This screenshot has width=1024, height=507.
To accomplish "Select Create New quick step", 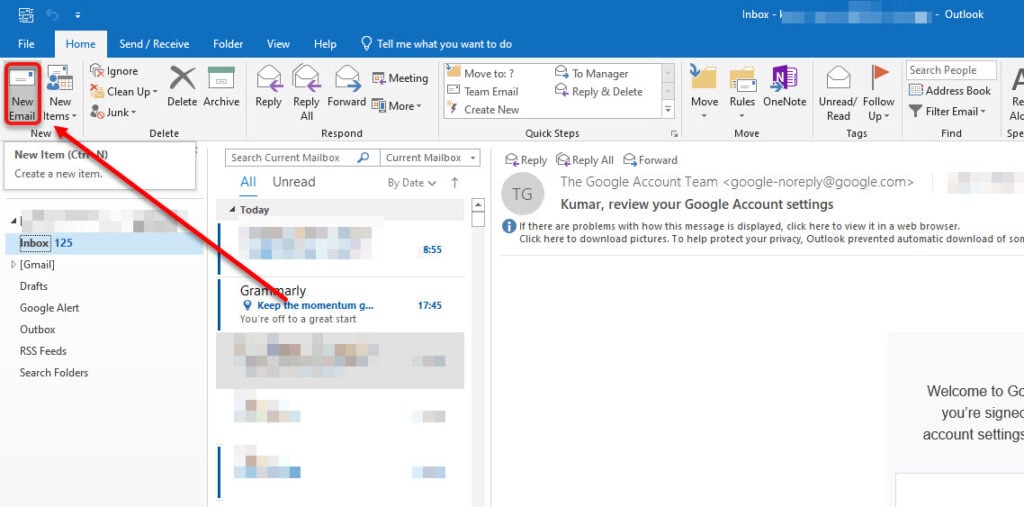I will click(483, 110).
